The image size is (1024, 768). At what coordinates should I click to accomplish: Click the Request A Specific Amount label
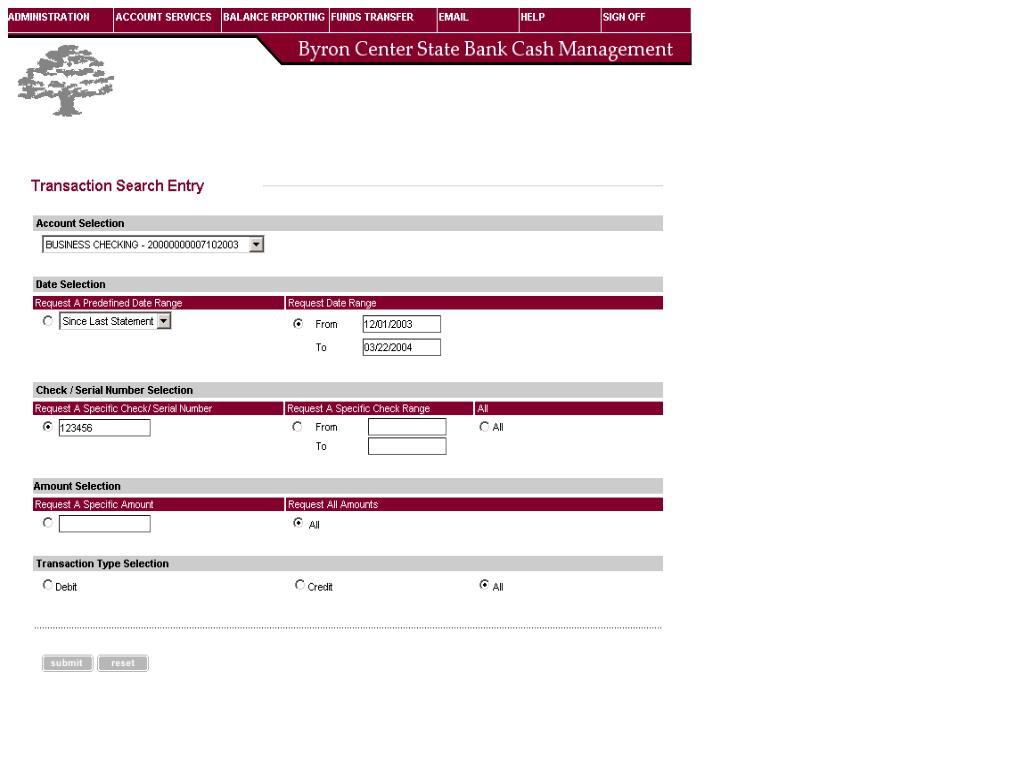coord(94,505)
